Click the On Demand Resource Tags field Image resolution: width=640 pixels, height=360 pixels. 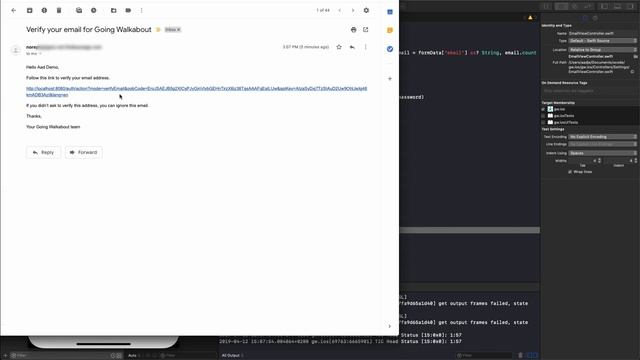tap(589, 91)
